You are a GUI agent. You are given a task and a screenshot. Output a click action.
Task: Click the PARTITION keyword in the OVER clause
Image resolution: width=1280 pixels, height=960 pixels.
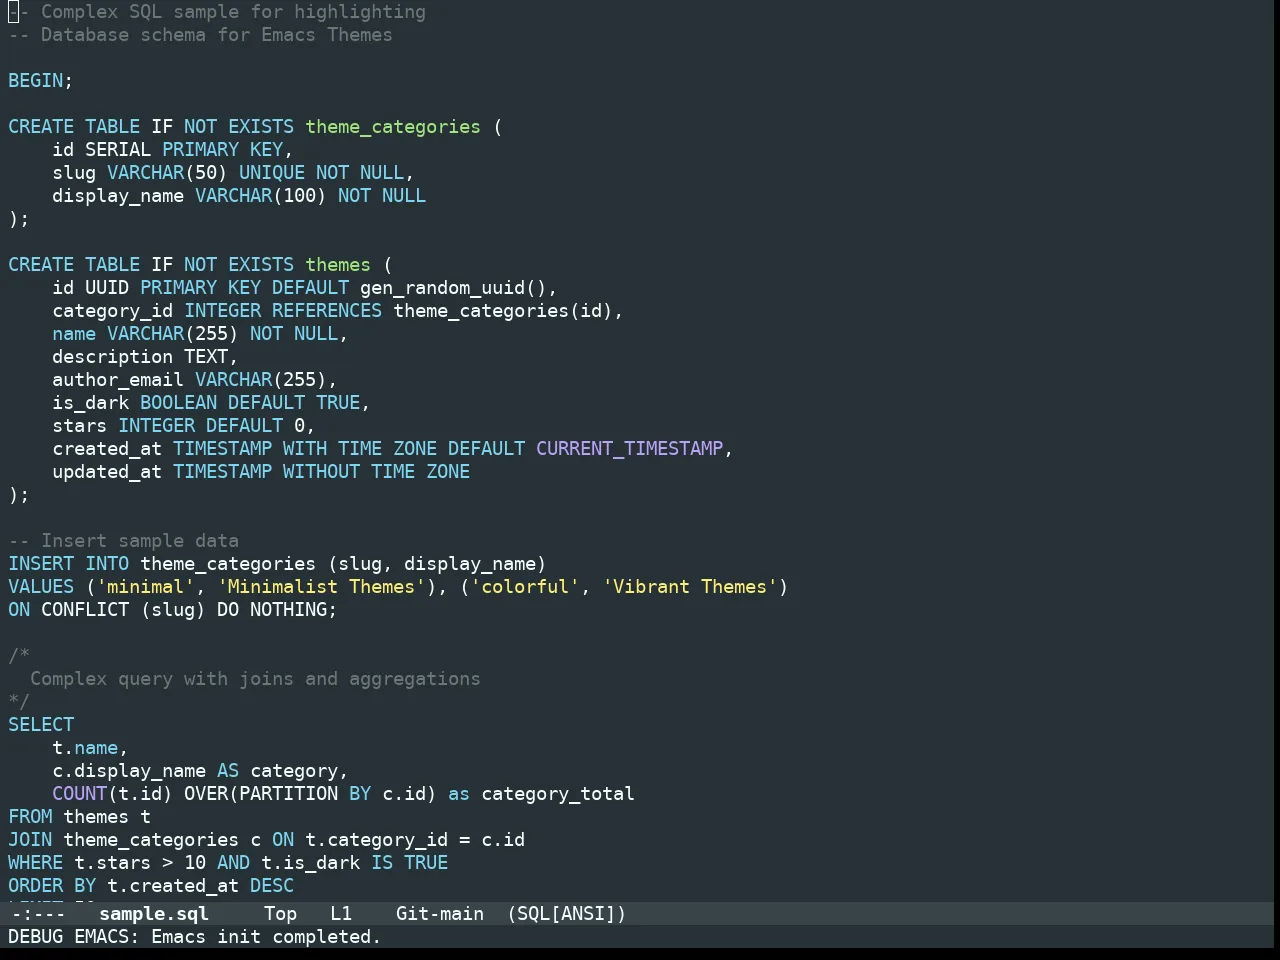pyautogui.click(x=288, y=794)
